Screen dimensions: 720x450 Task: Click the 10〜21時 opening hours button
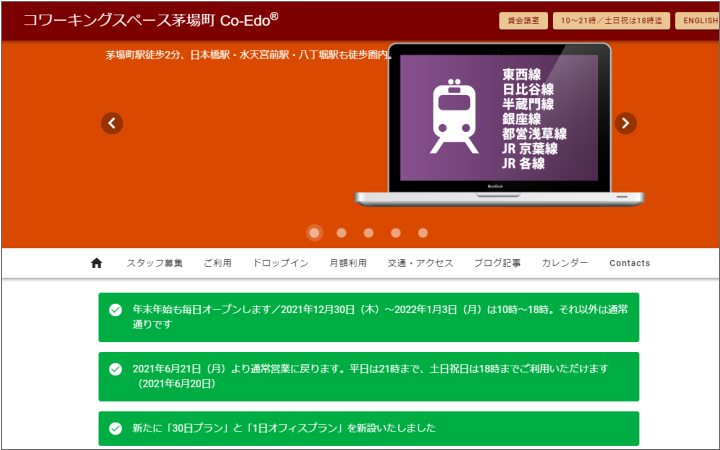click(x=611, y=21)
